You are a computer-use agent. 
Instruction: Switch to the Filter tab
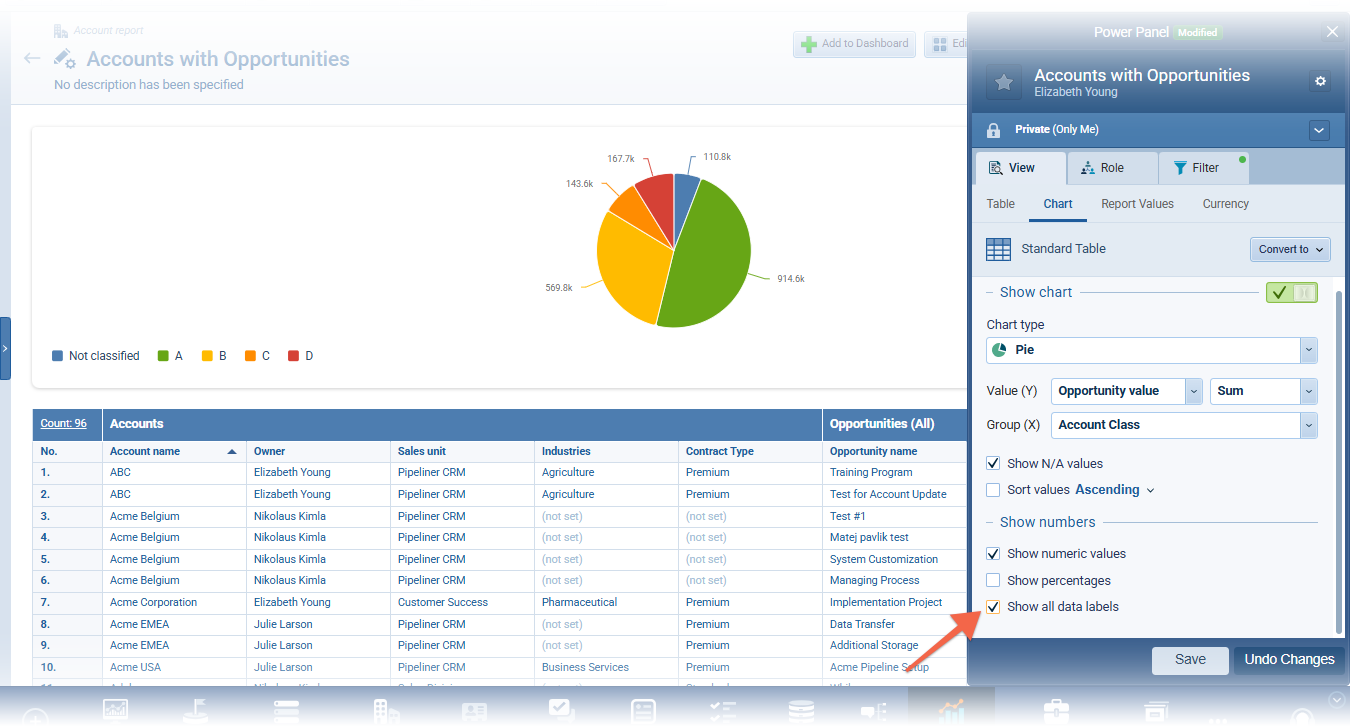coord(1203,168)
